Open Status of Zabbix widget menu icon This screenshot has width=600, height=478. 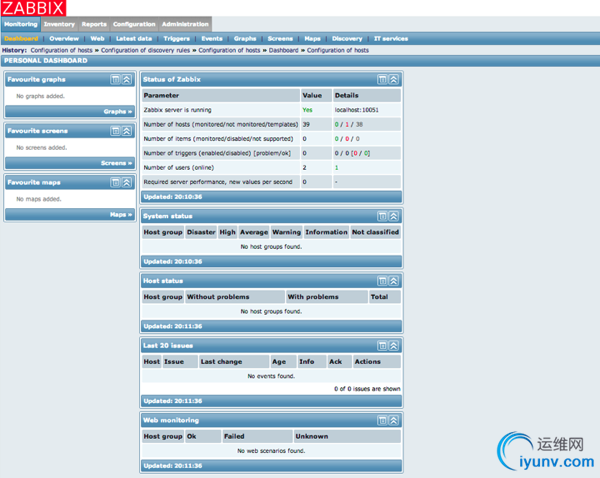coord(382,79)
